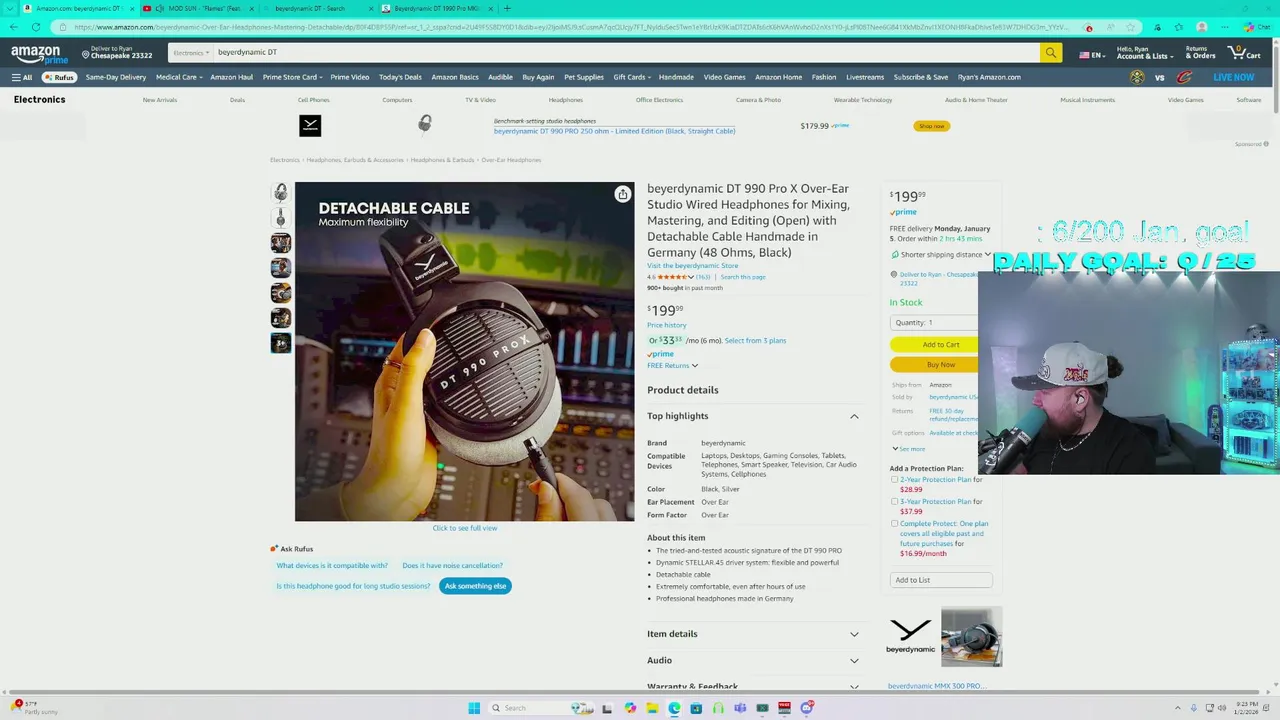Click the Shop now ad button
The image size is (1280, 720).
(931, 126)
